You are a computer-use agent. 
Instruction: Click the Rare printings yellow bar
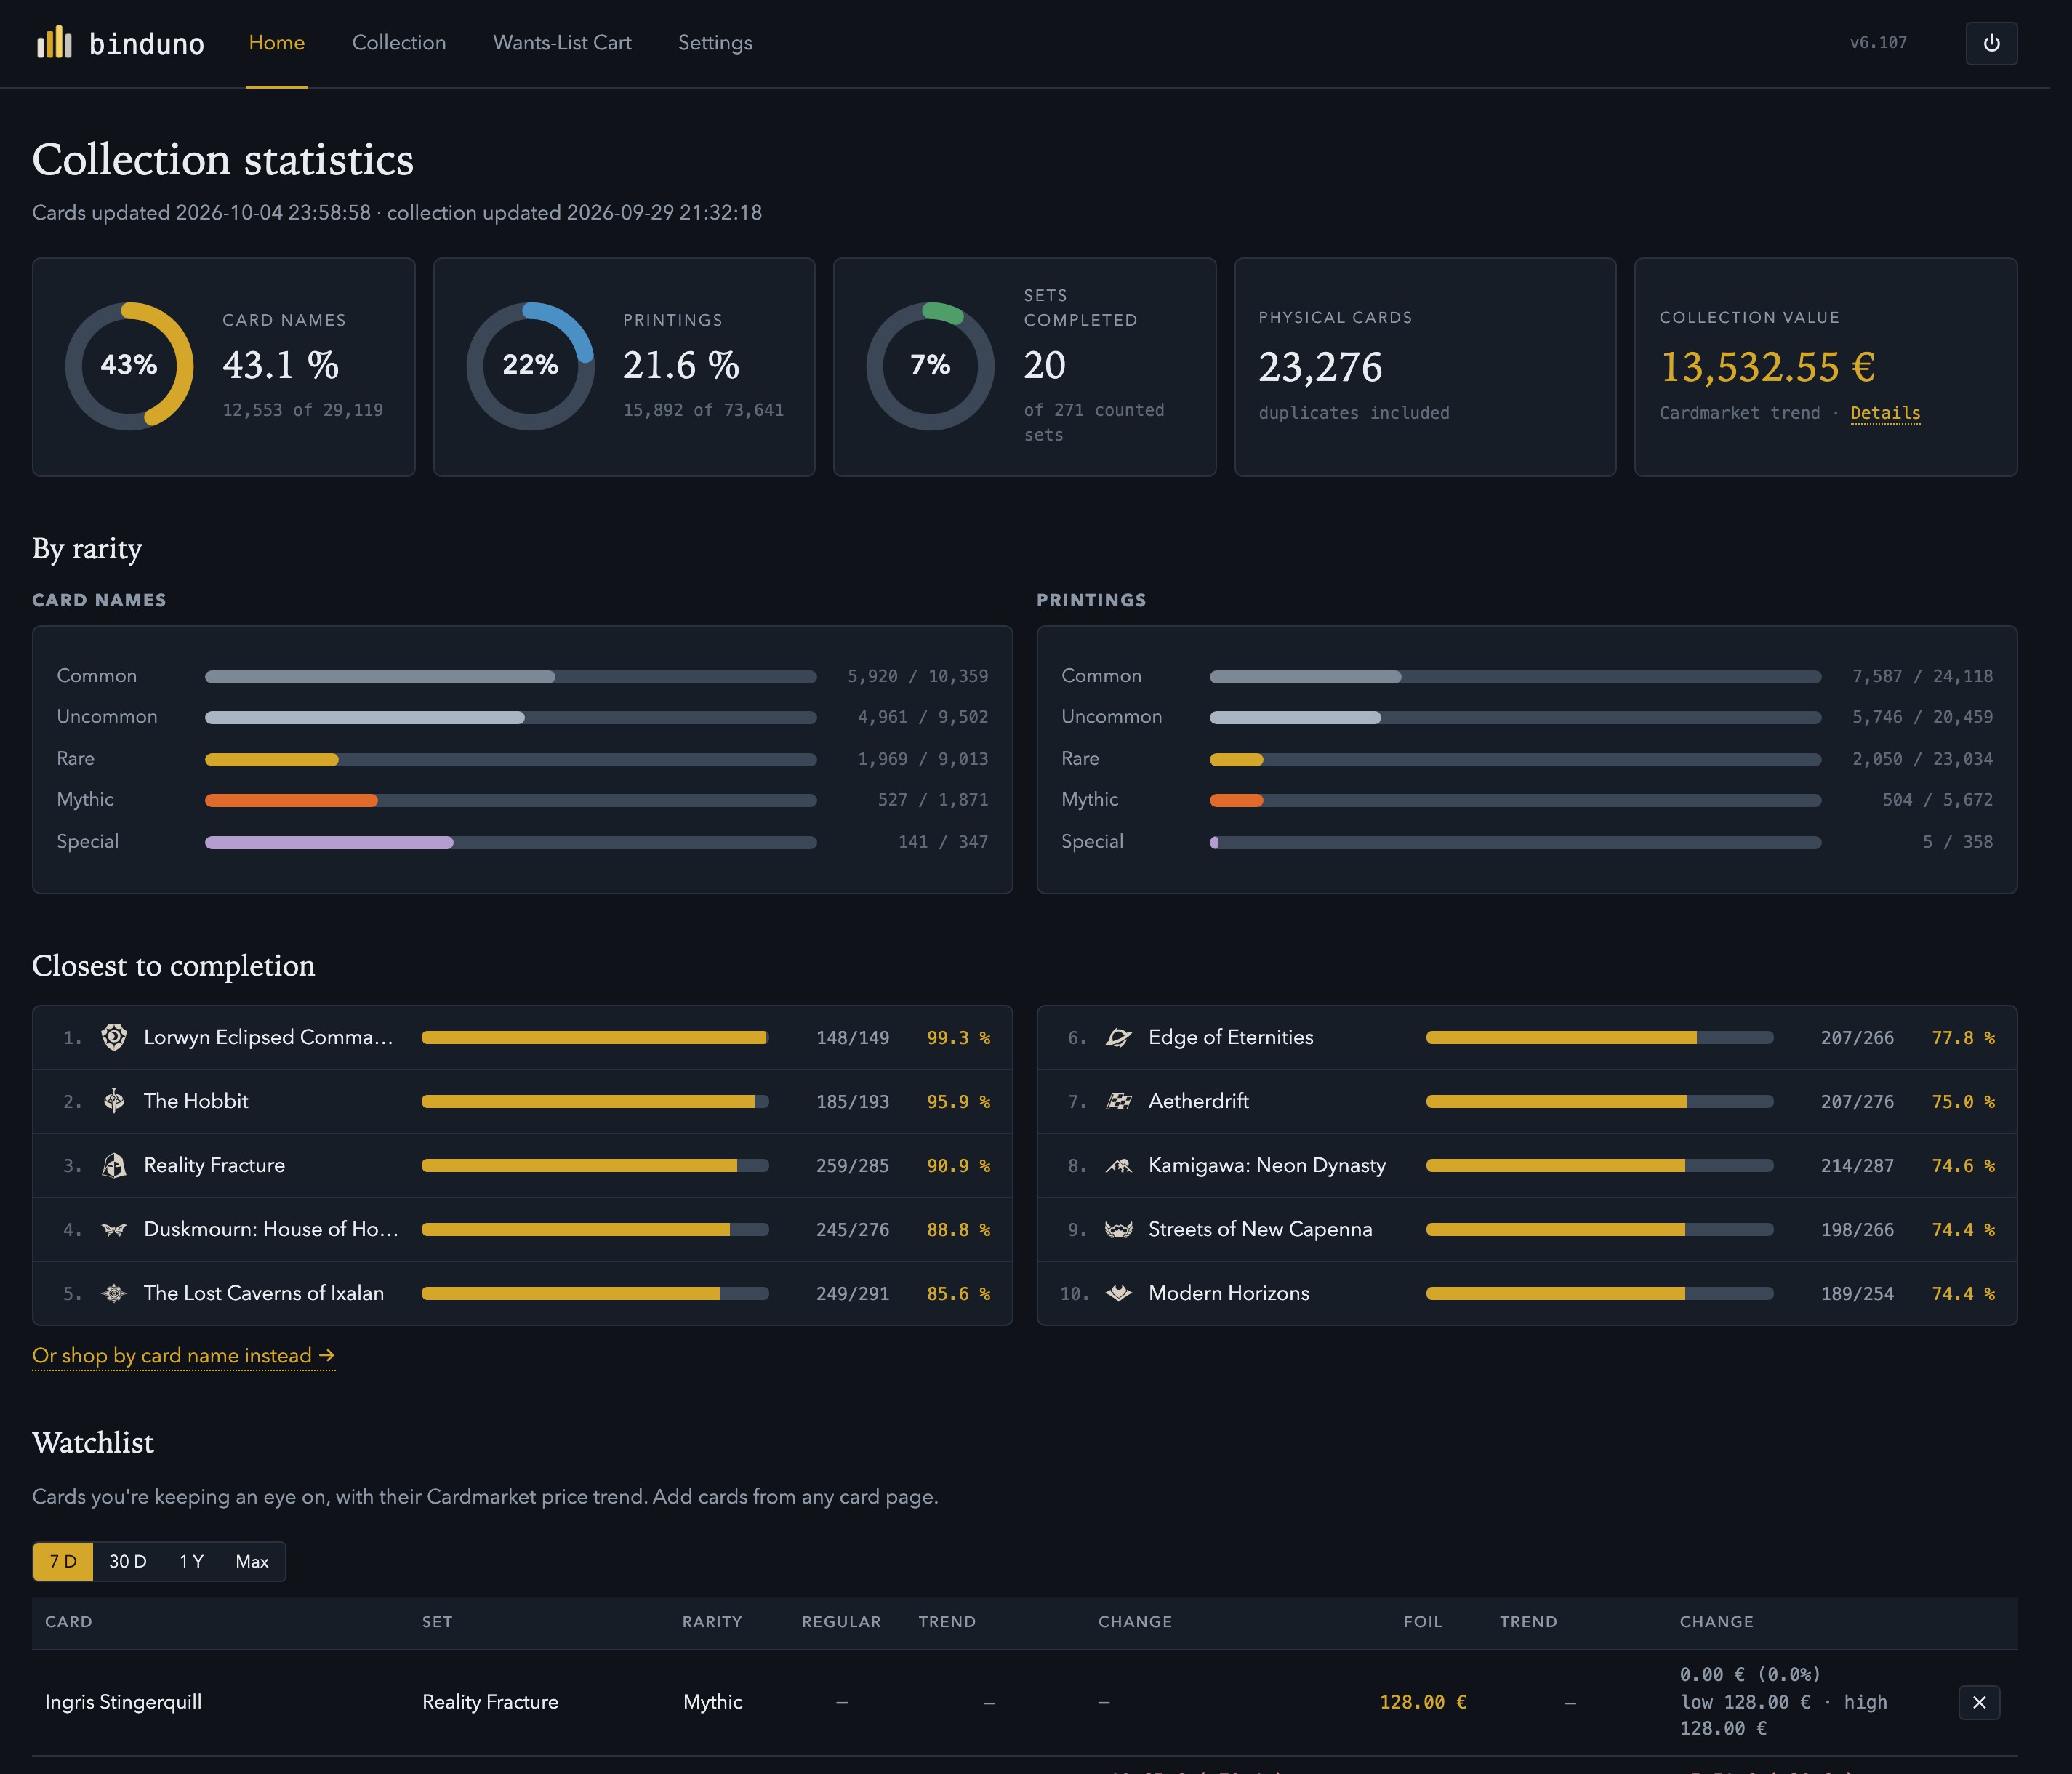coord(1236,759)
